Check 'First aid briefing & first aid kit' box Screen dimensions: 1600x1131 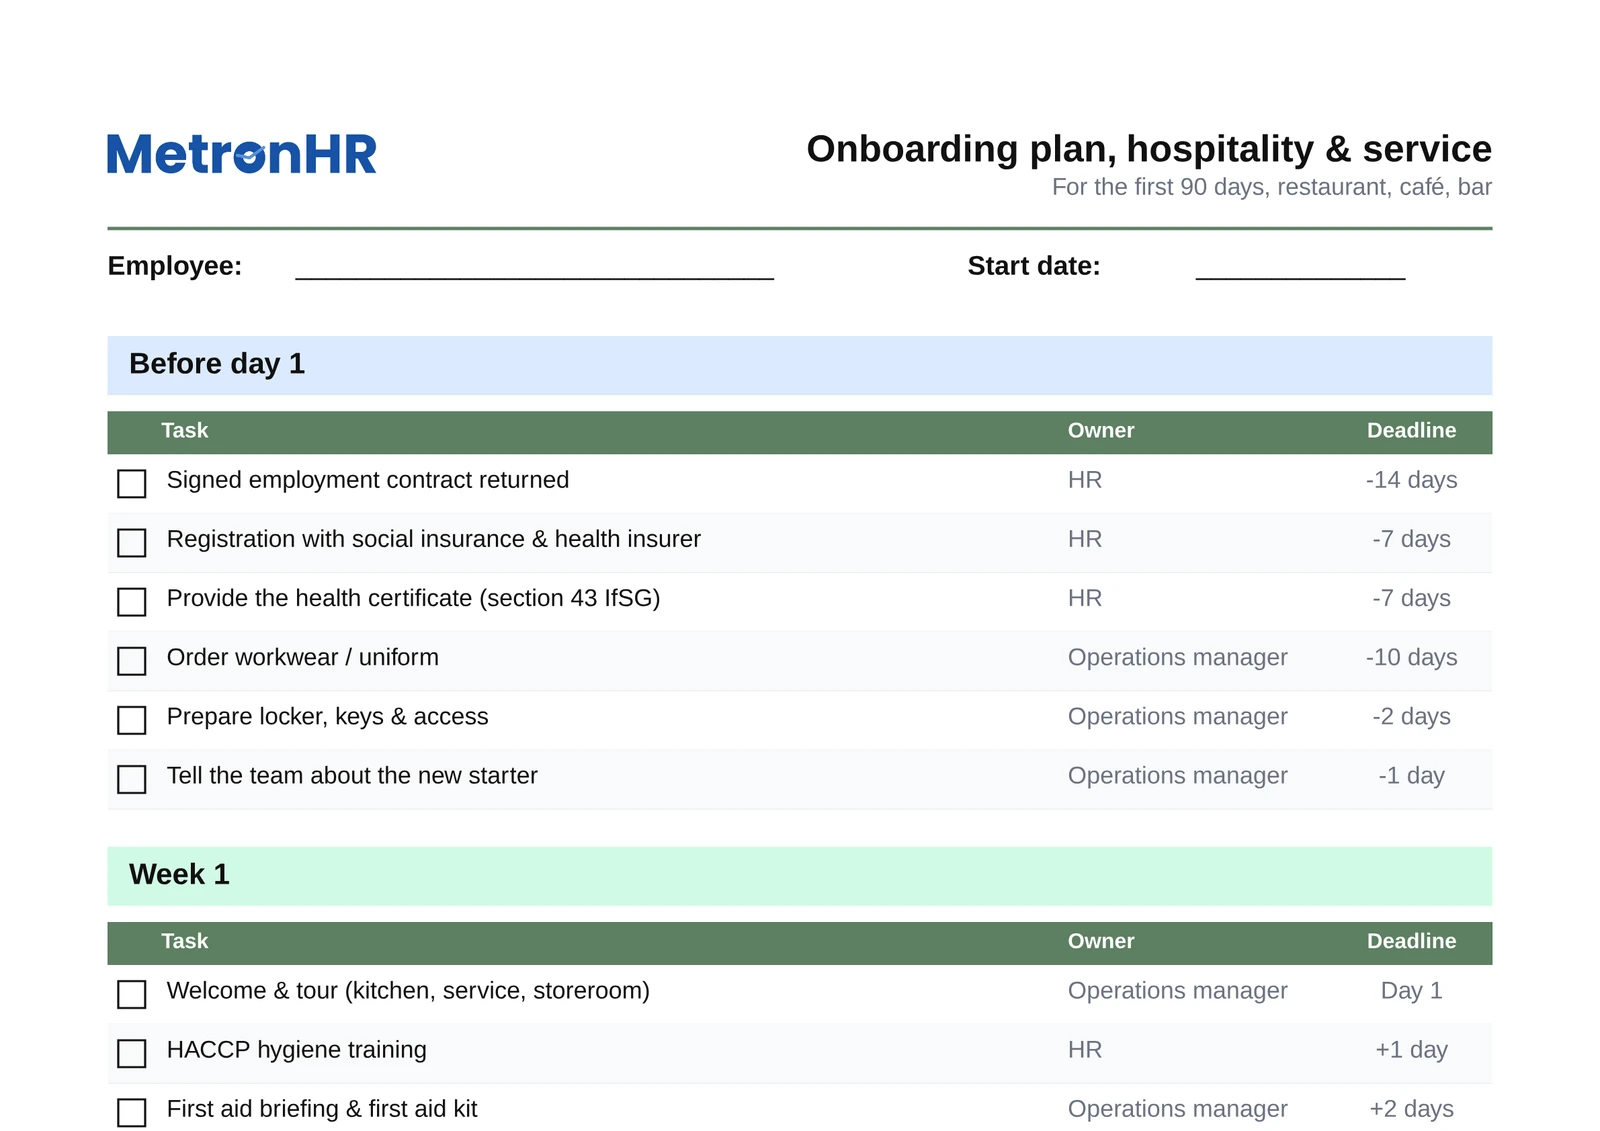click(x=132, y=1112)
